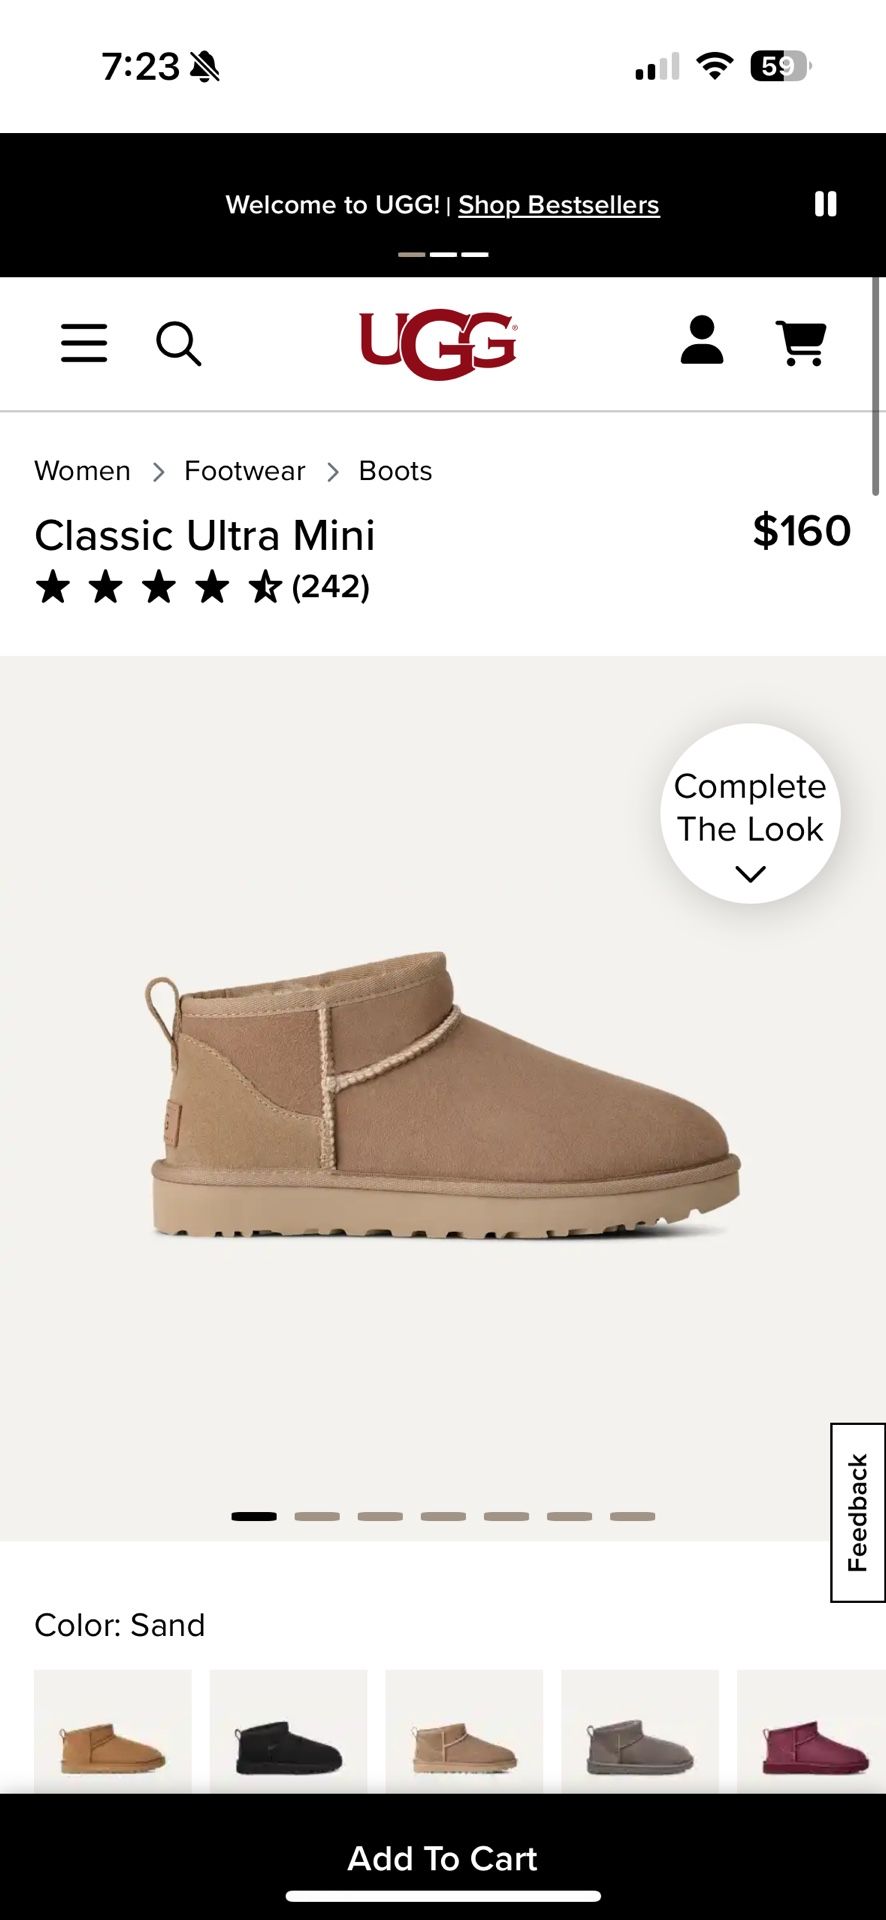
Task: Expand the Women breadcrumb arrow
Action: pos(159,471)
